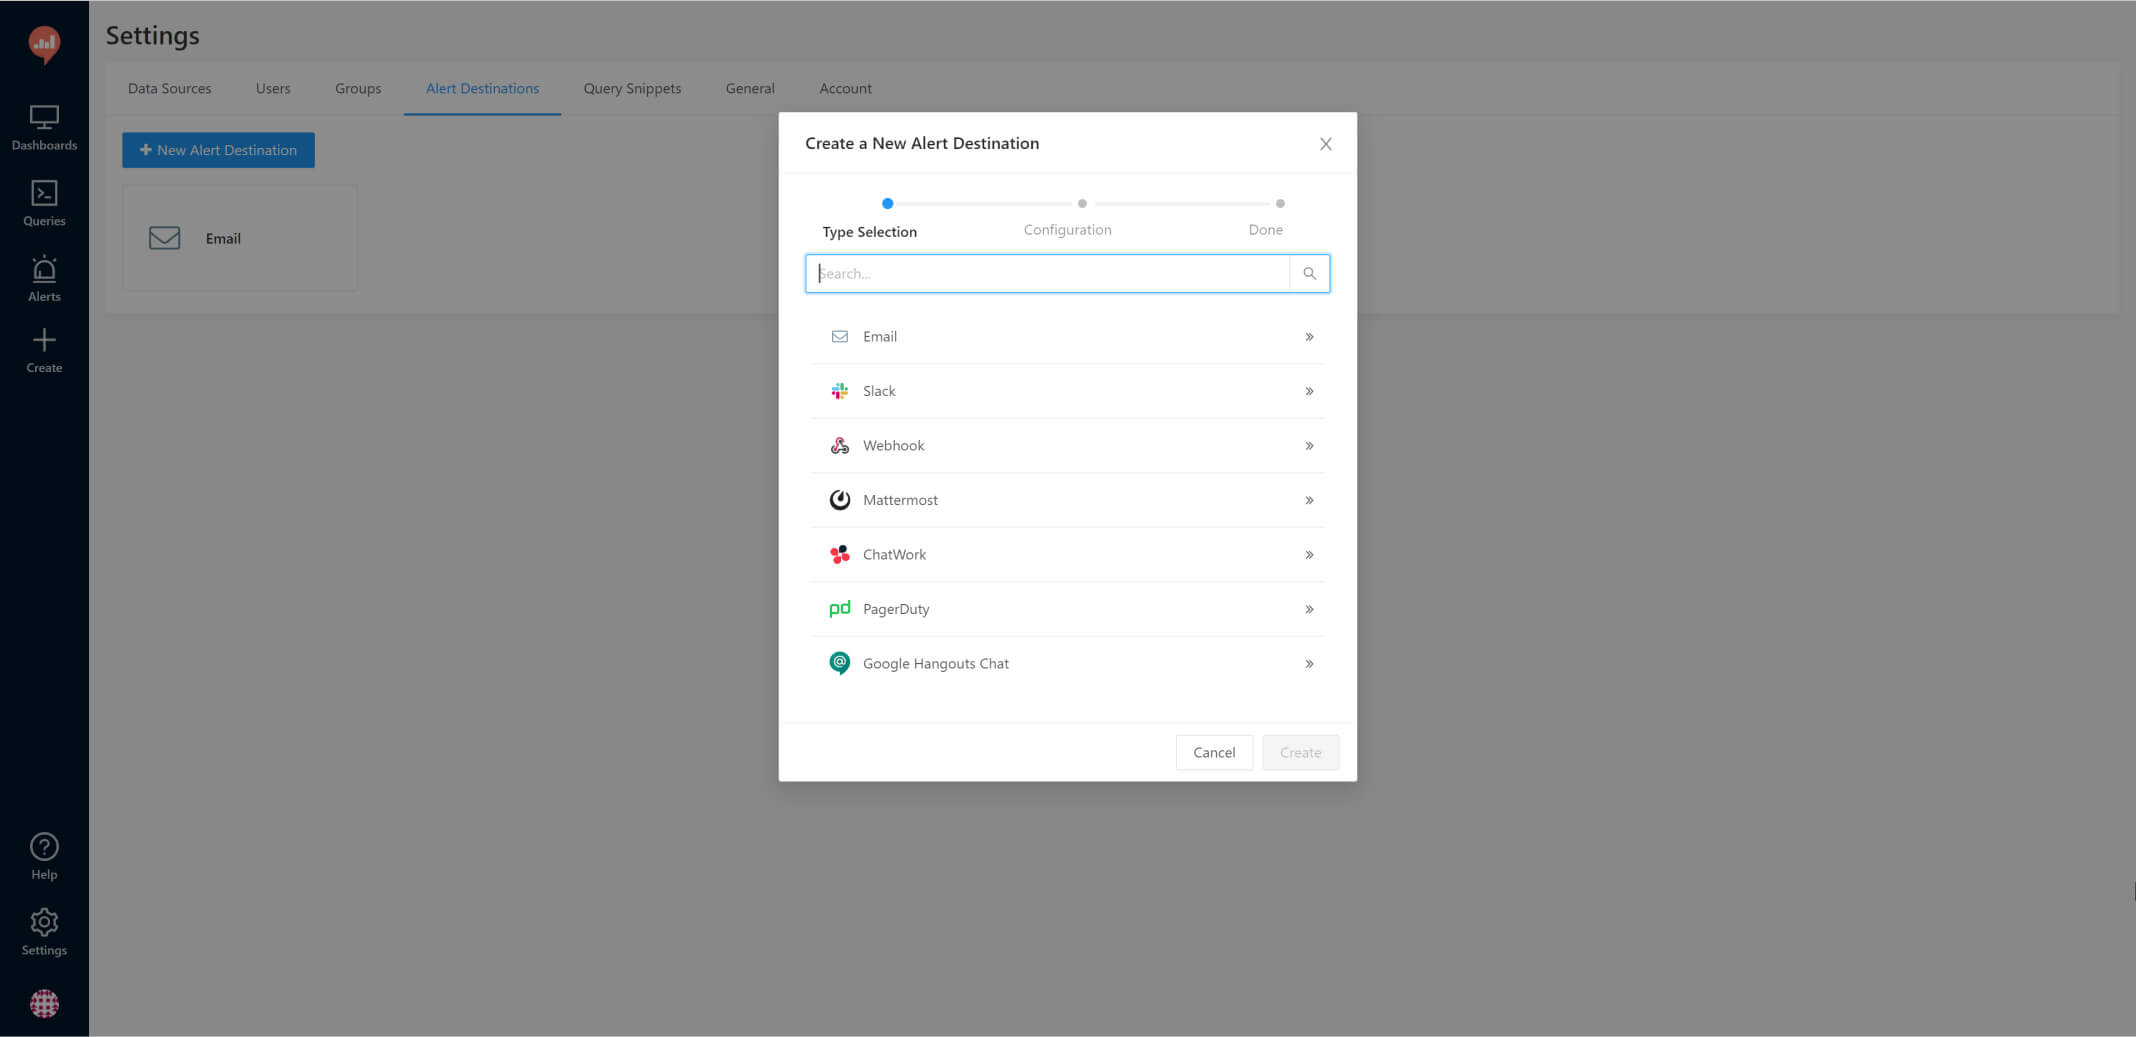Close the Create Alert Destination dialog
The image size is (2136, 1037).
click(1326, 144)
